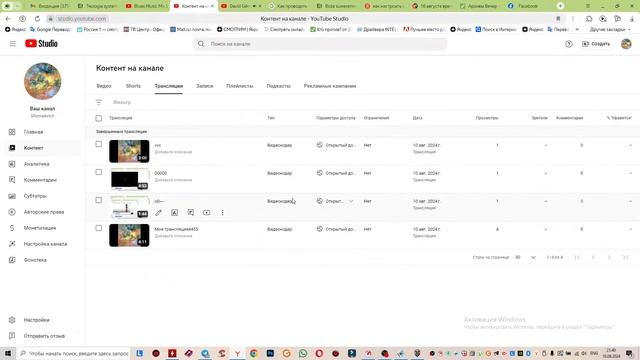Open three-dot options menu on hovered row
640x360 pixels.
click(x=222, y=213)
